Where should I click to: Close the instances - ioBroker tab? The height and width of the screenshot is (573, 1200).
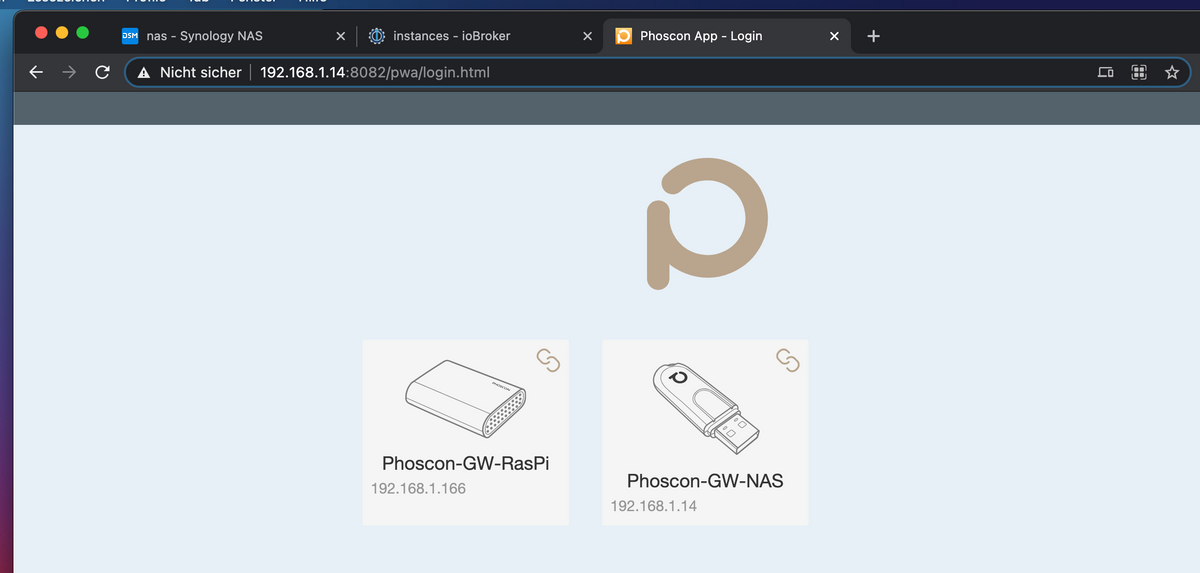[588, 36]
